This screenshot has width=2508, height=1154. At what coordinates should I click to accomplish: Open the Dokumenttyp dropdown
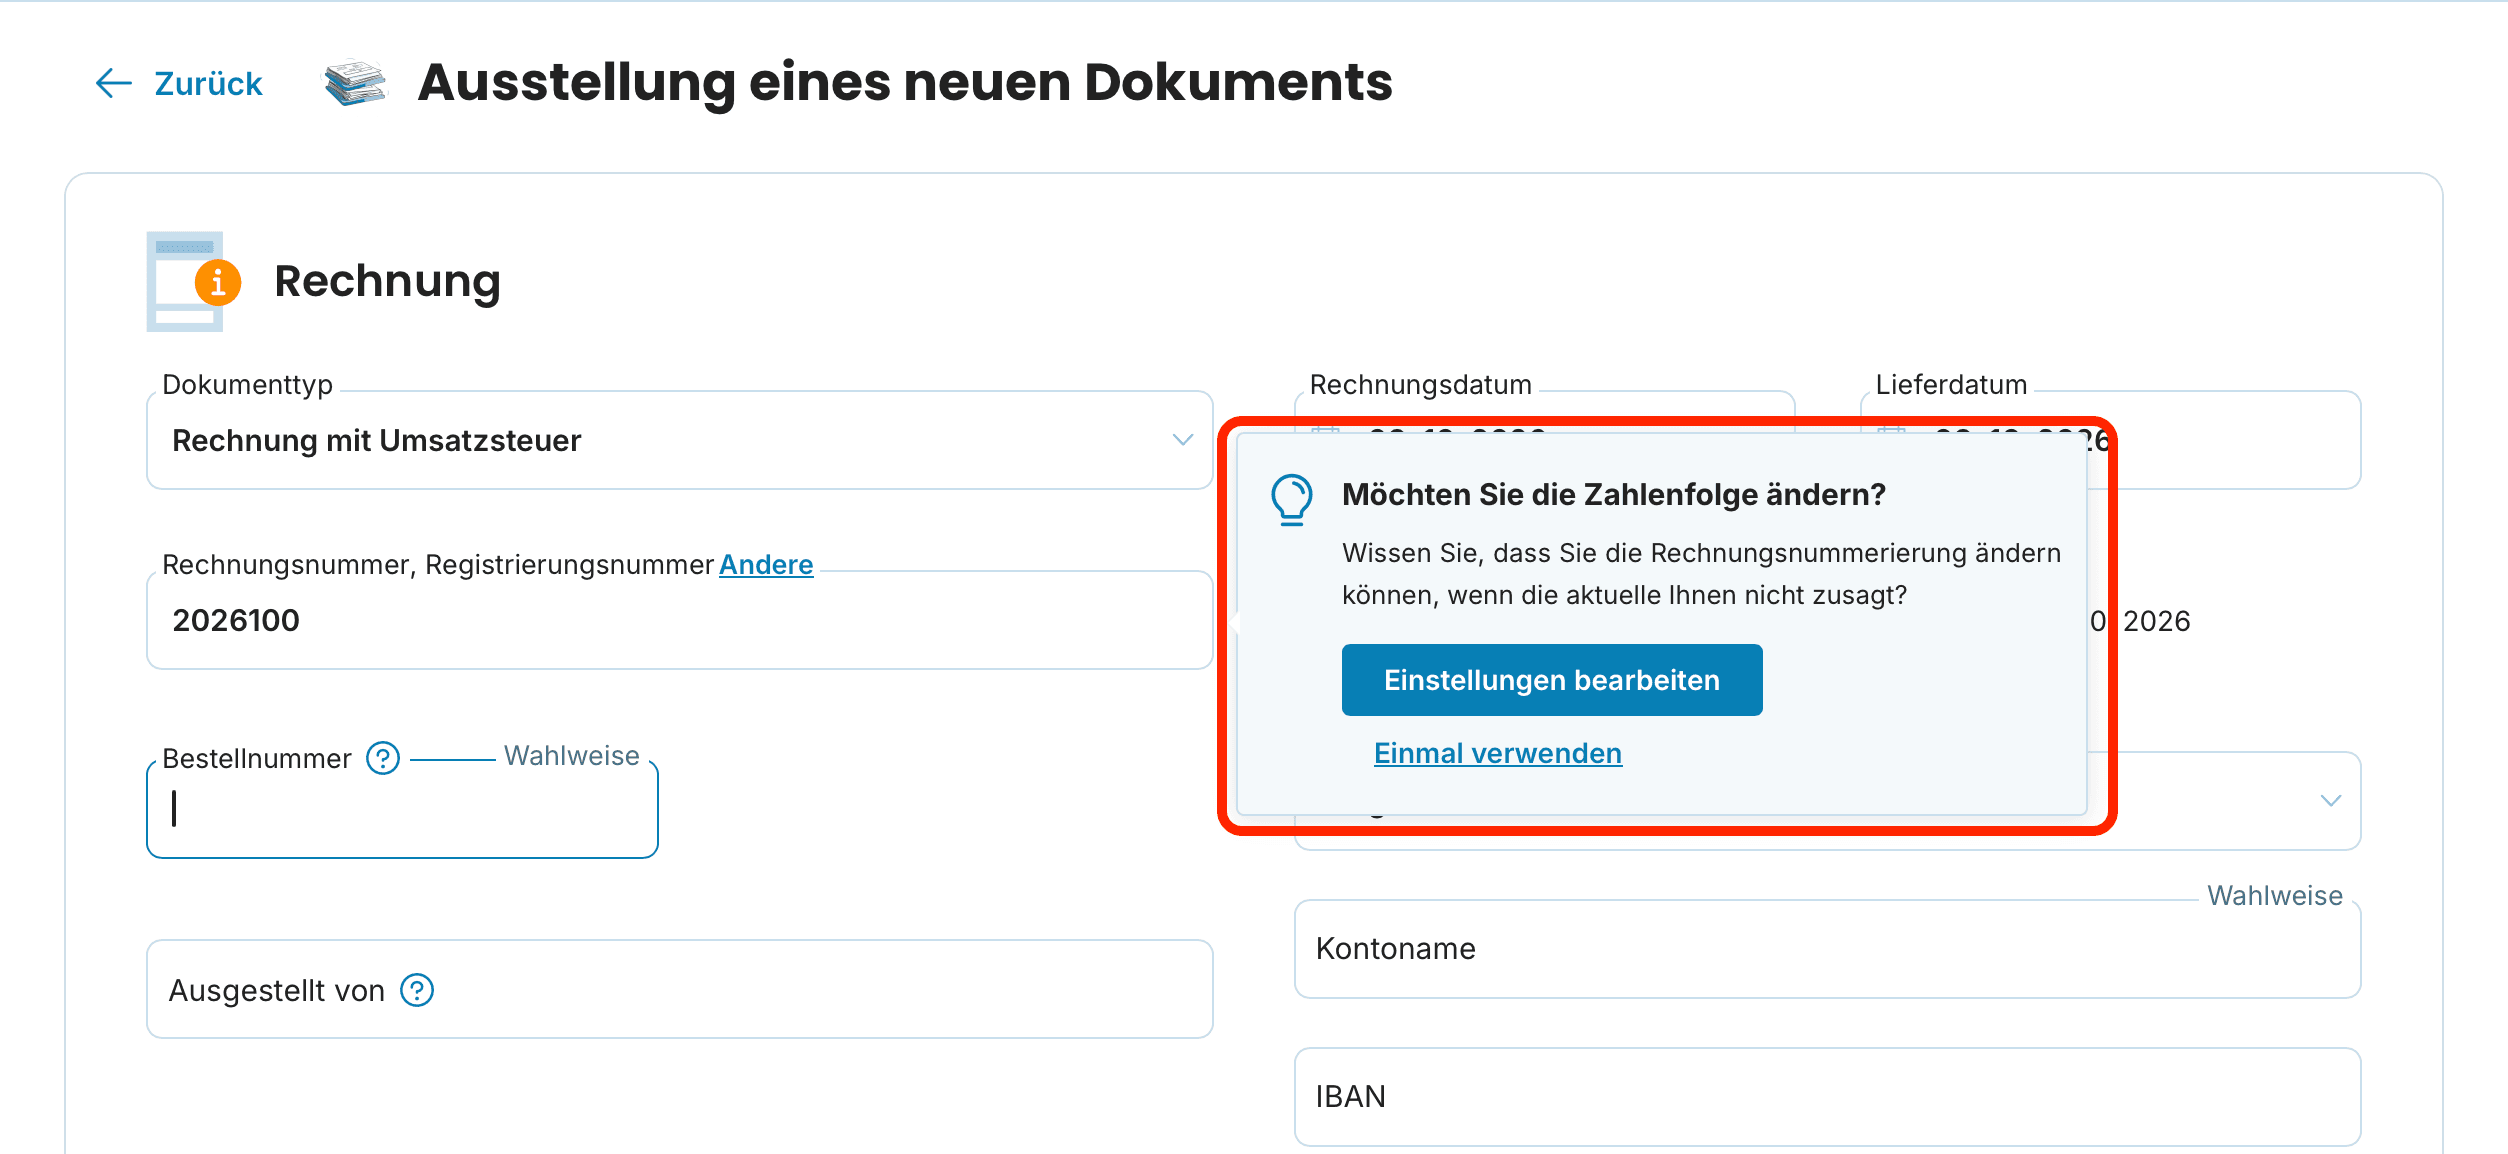[x=680, y=440]
